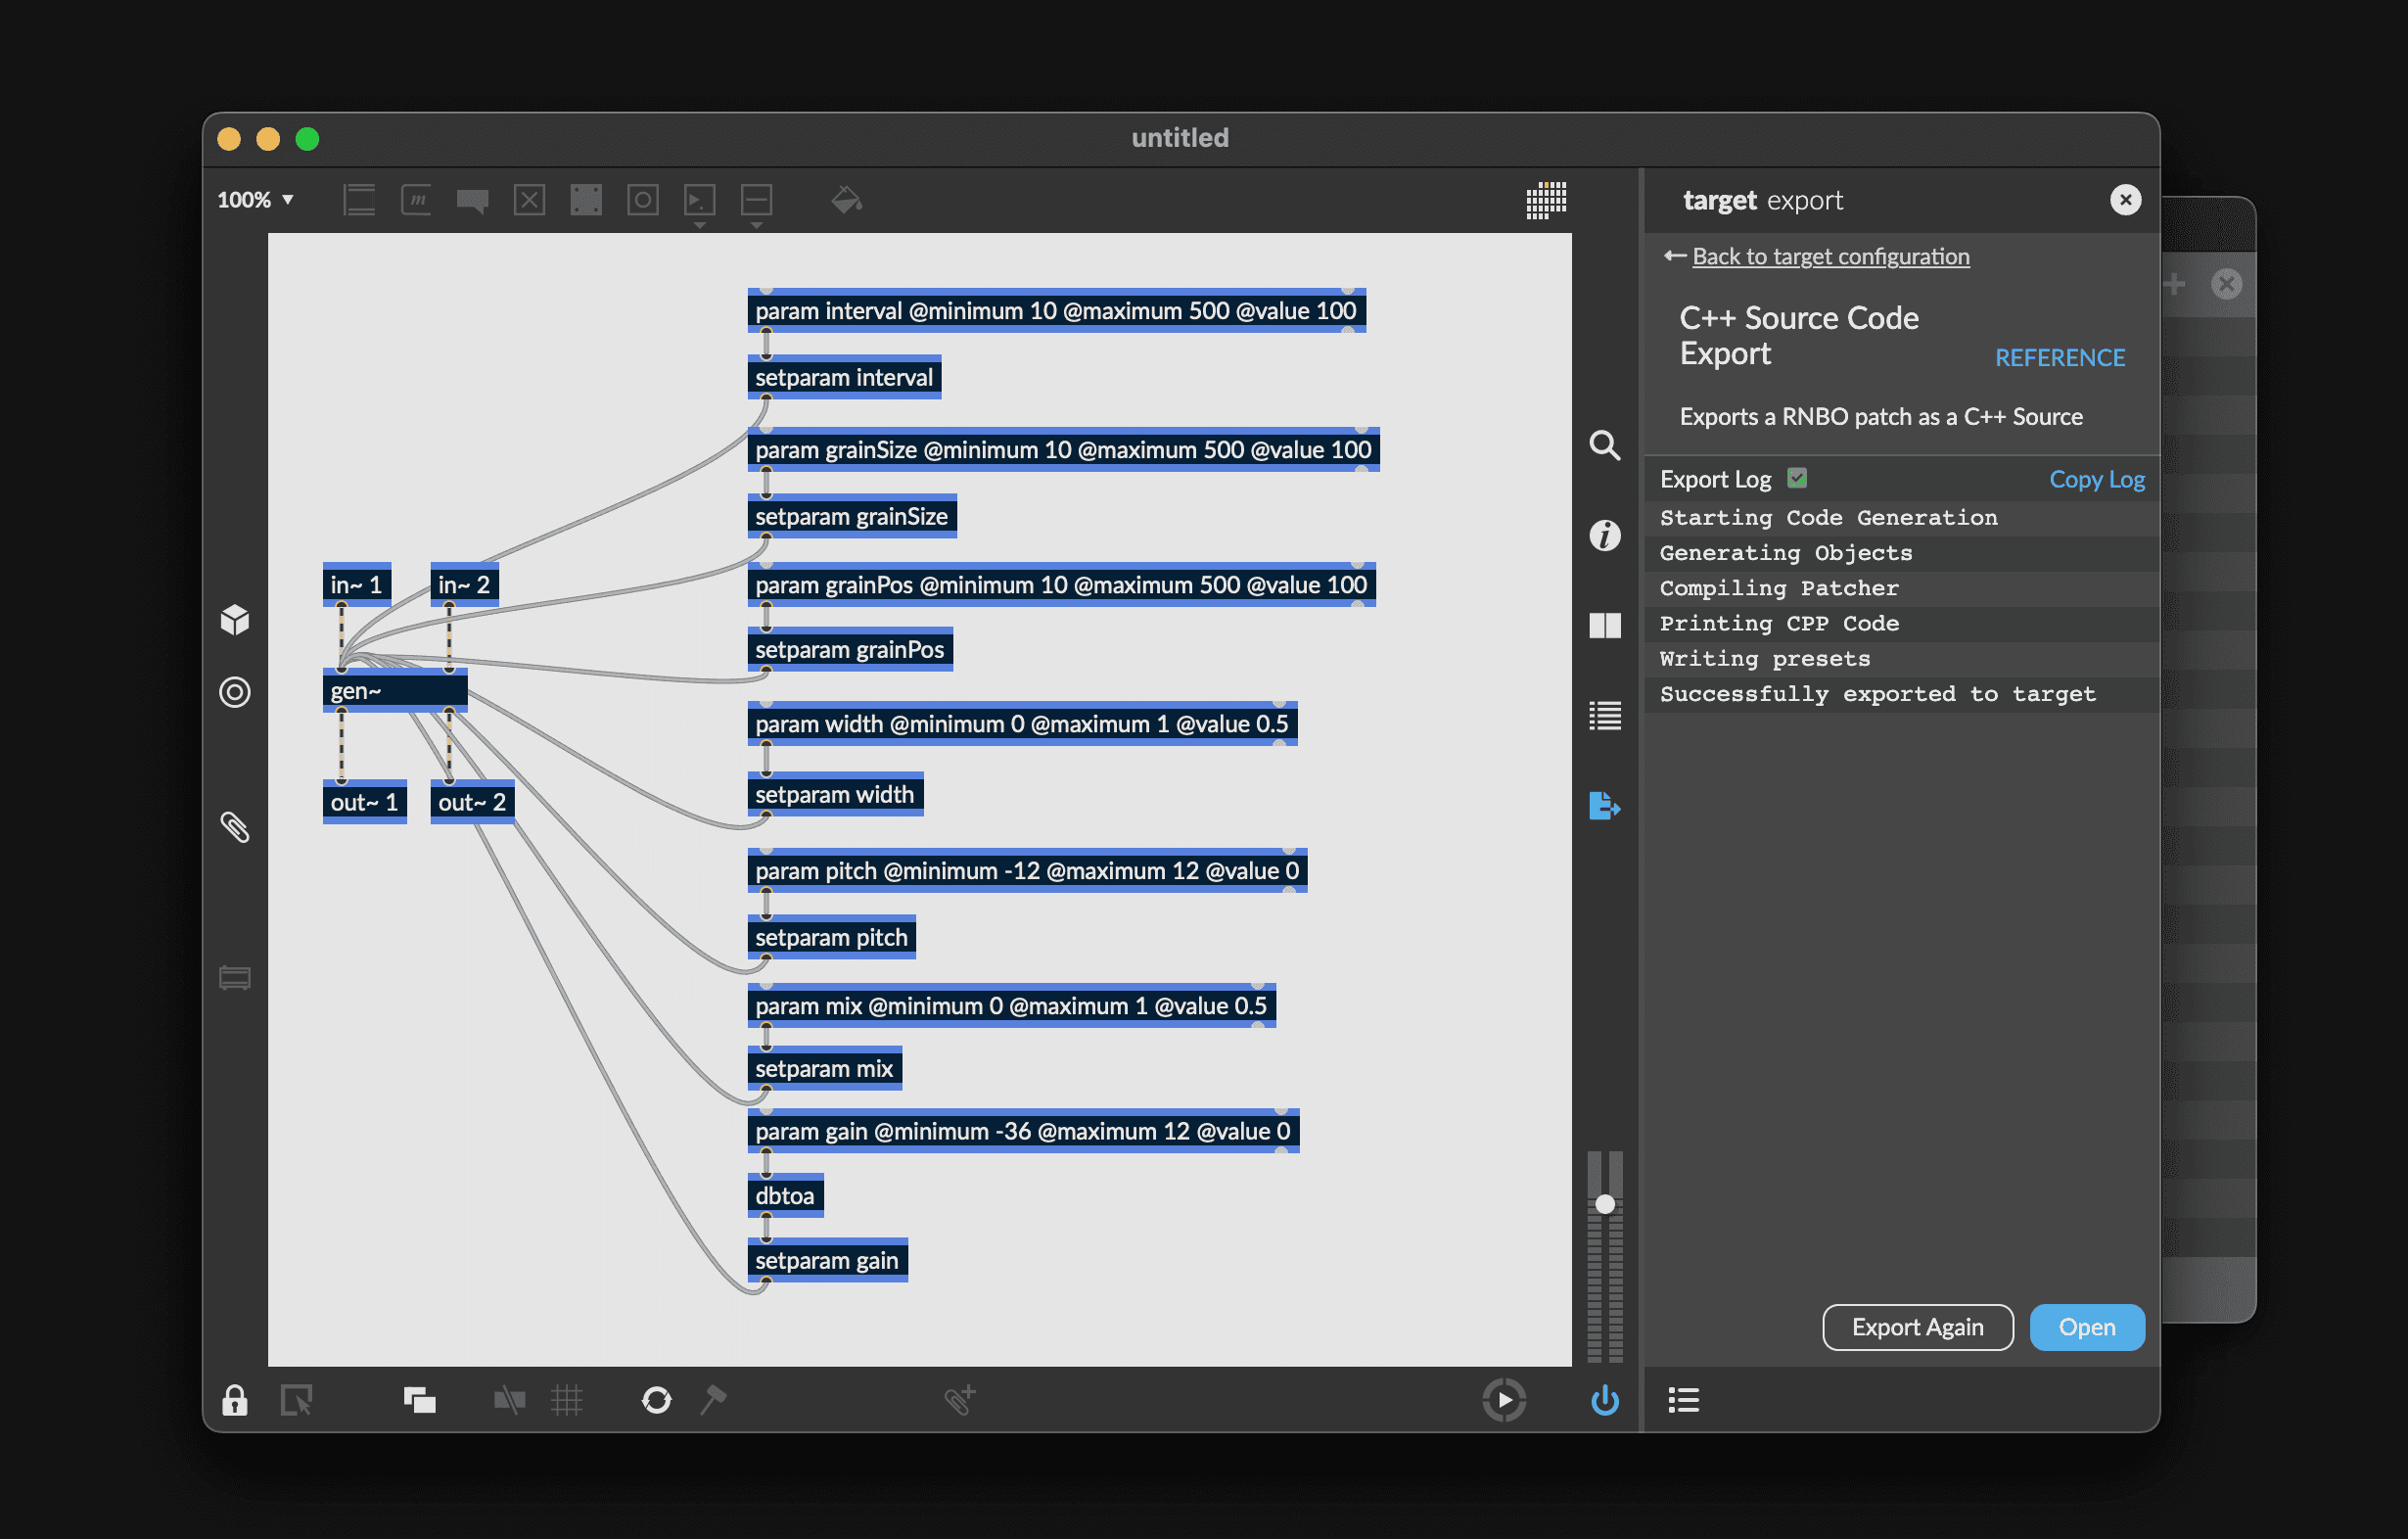
Task: Toggle the patcher lock icon
Action: [235, 1400]
